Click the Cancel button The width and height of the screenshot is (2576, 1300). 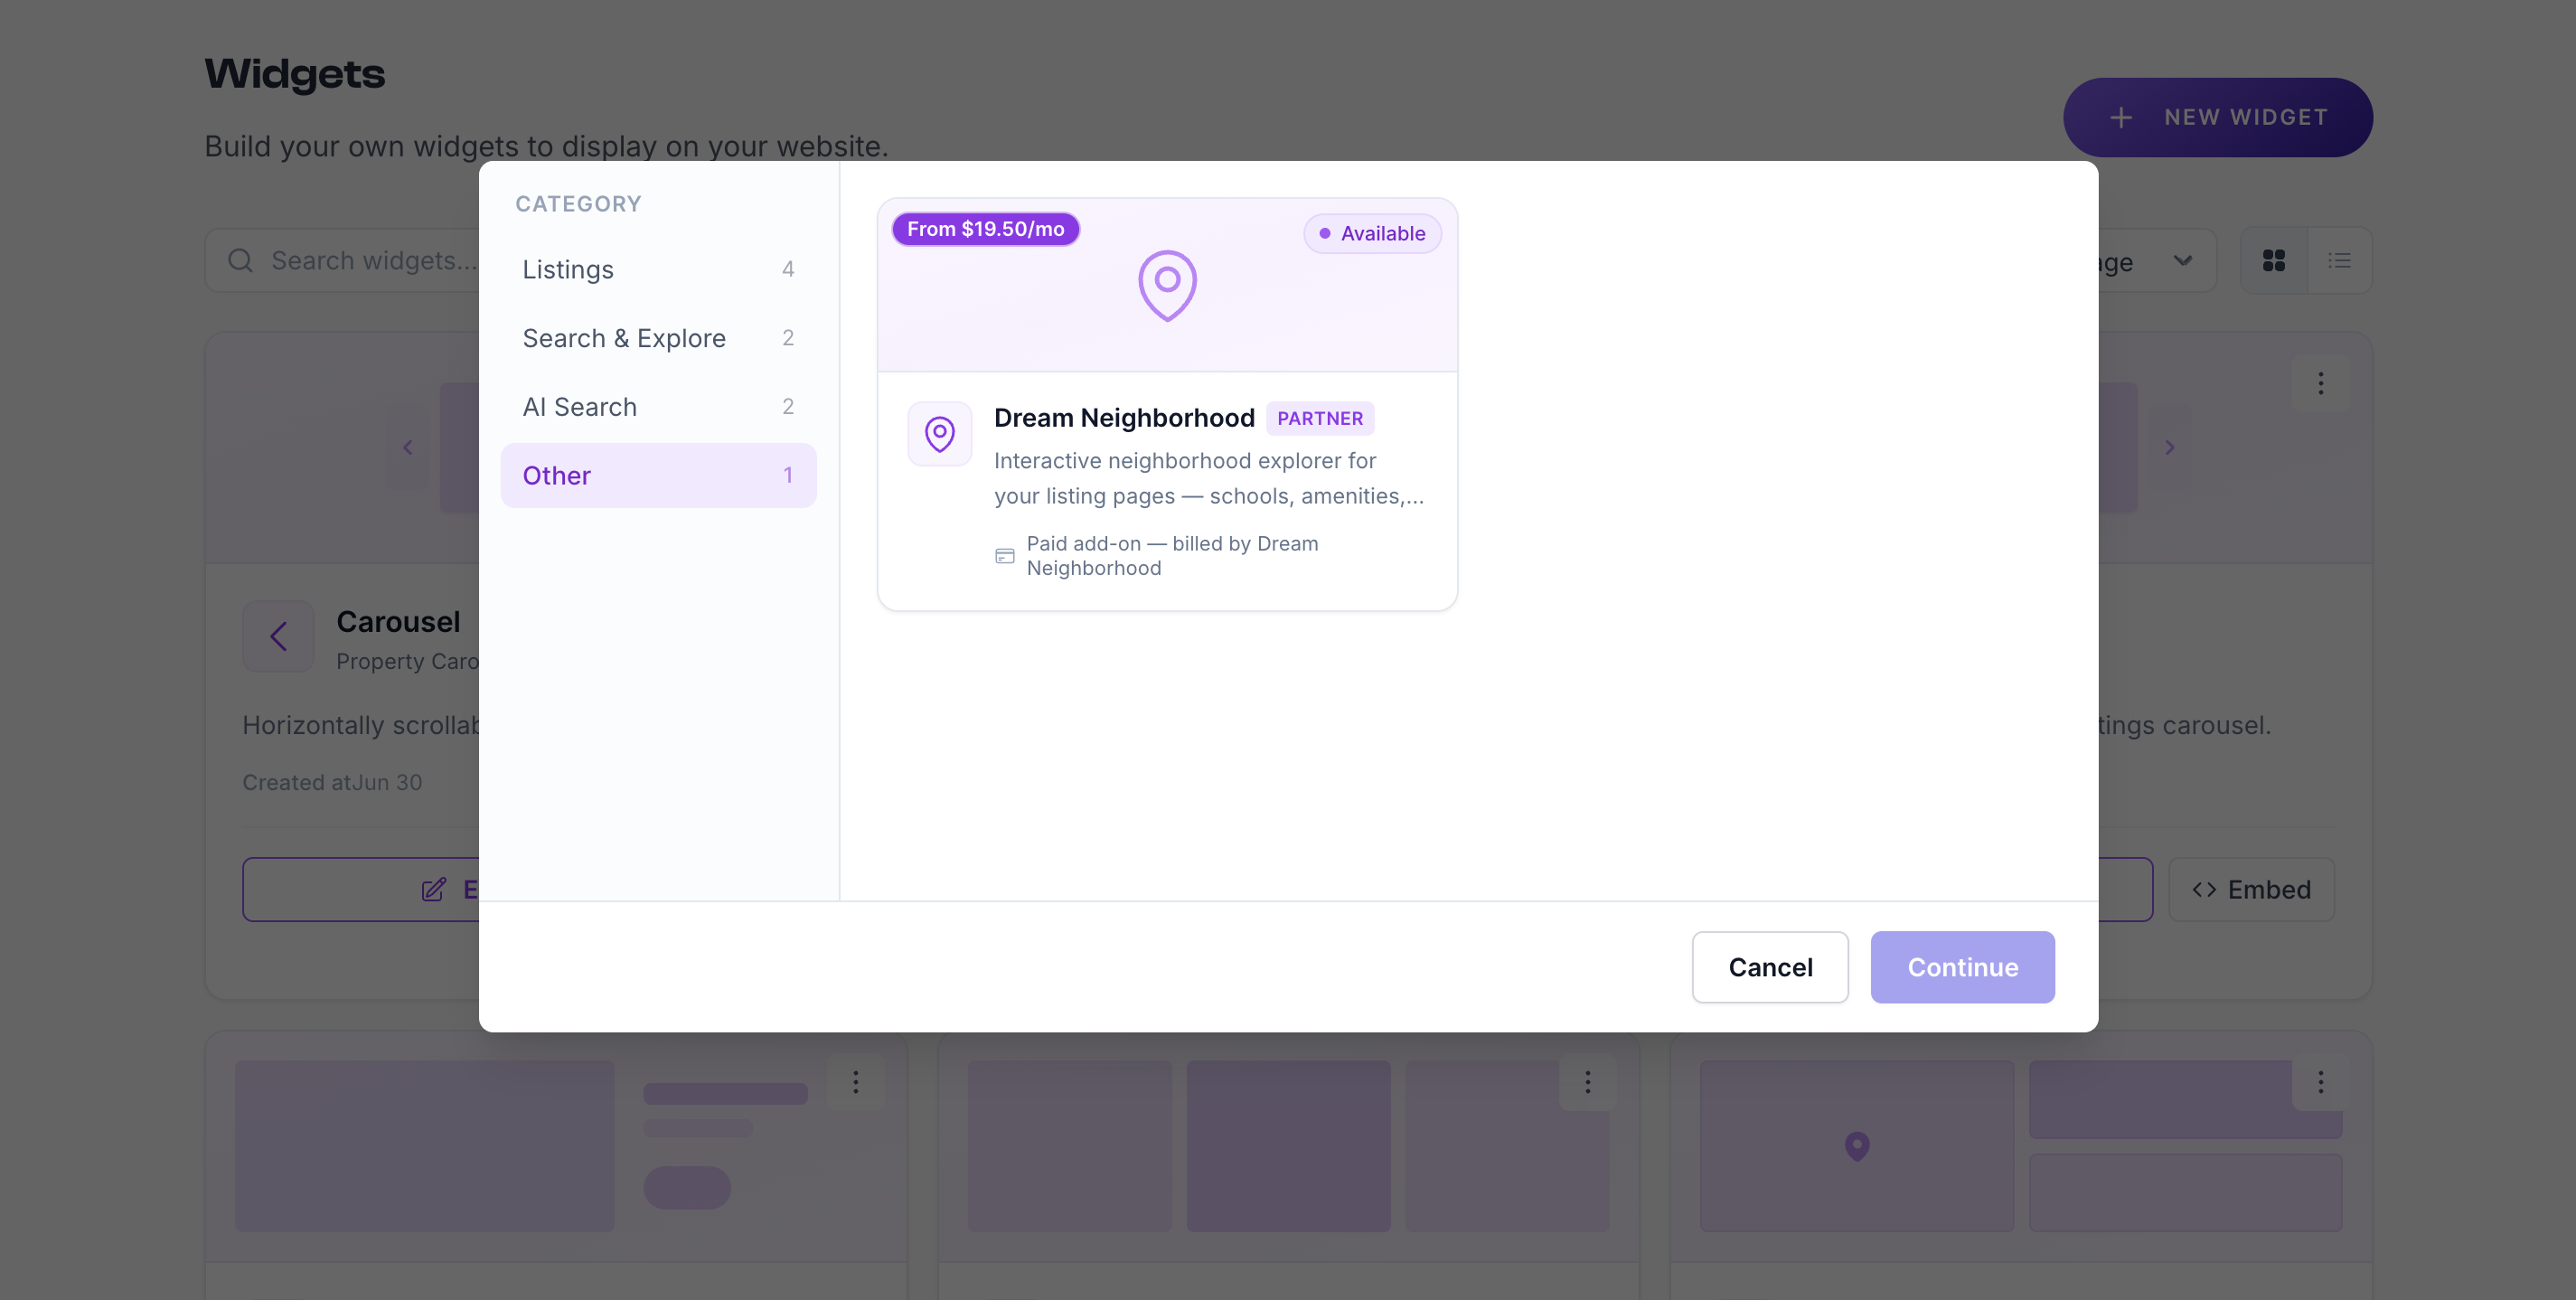tap(1770, 967)
